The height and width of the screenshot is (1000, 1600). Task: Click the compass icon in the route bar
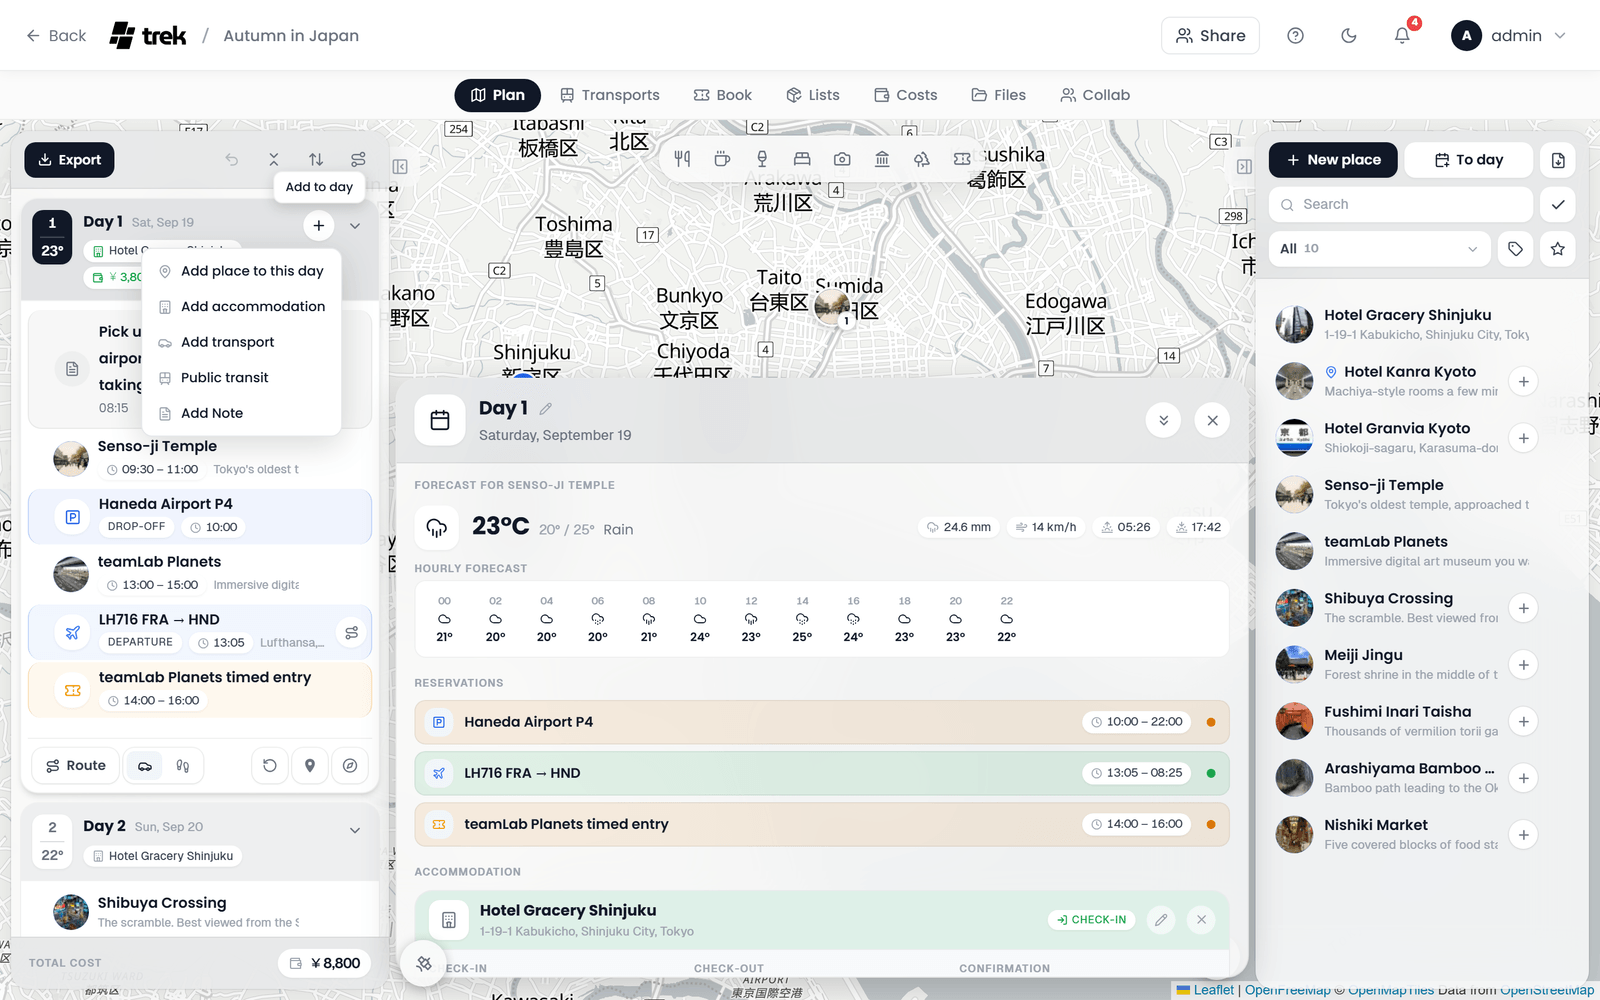point(350,766)
